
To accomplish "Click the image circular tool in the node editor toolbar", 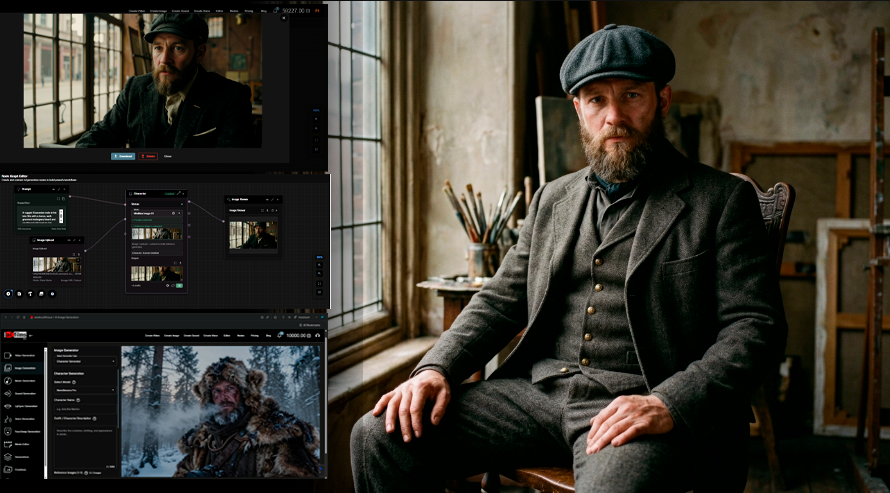I will pos(41,294).
